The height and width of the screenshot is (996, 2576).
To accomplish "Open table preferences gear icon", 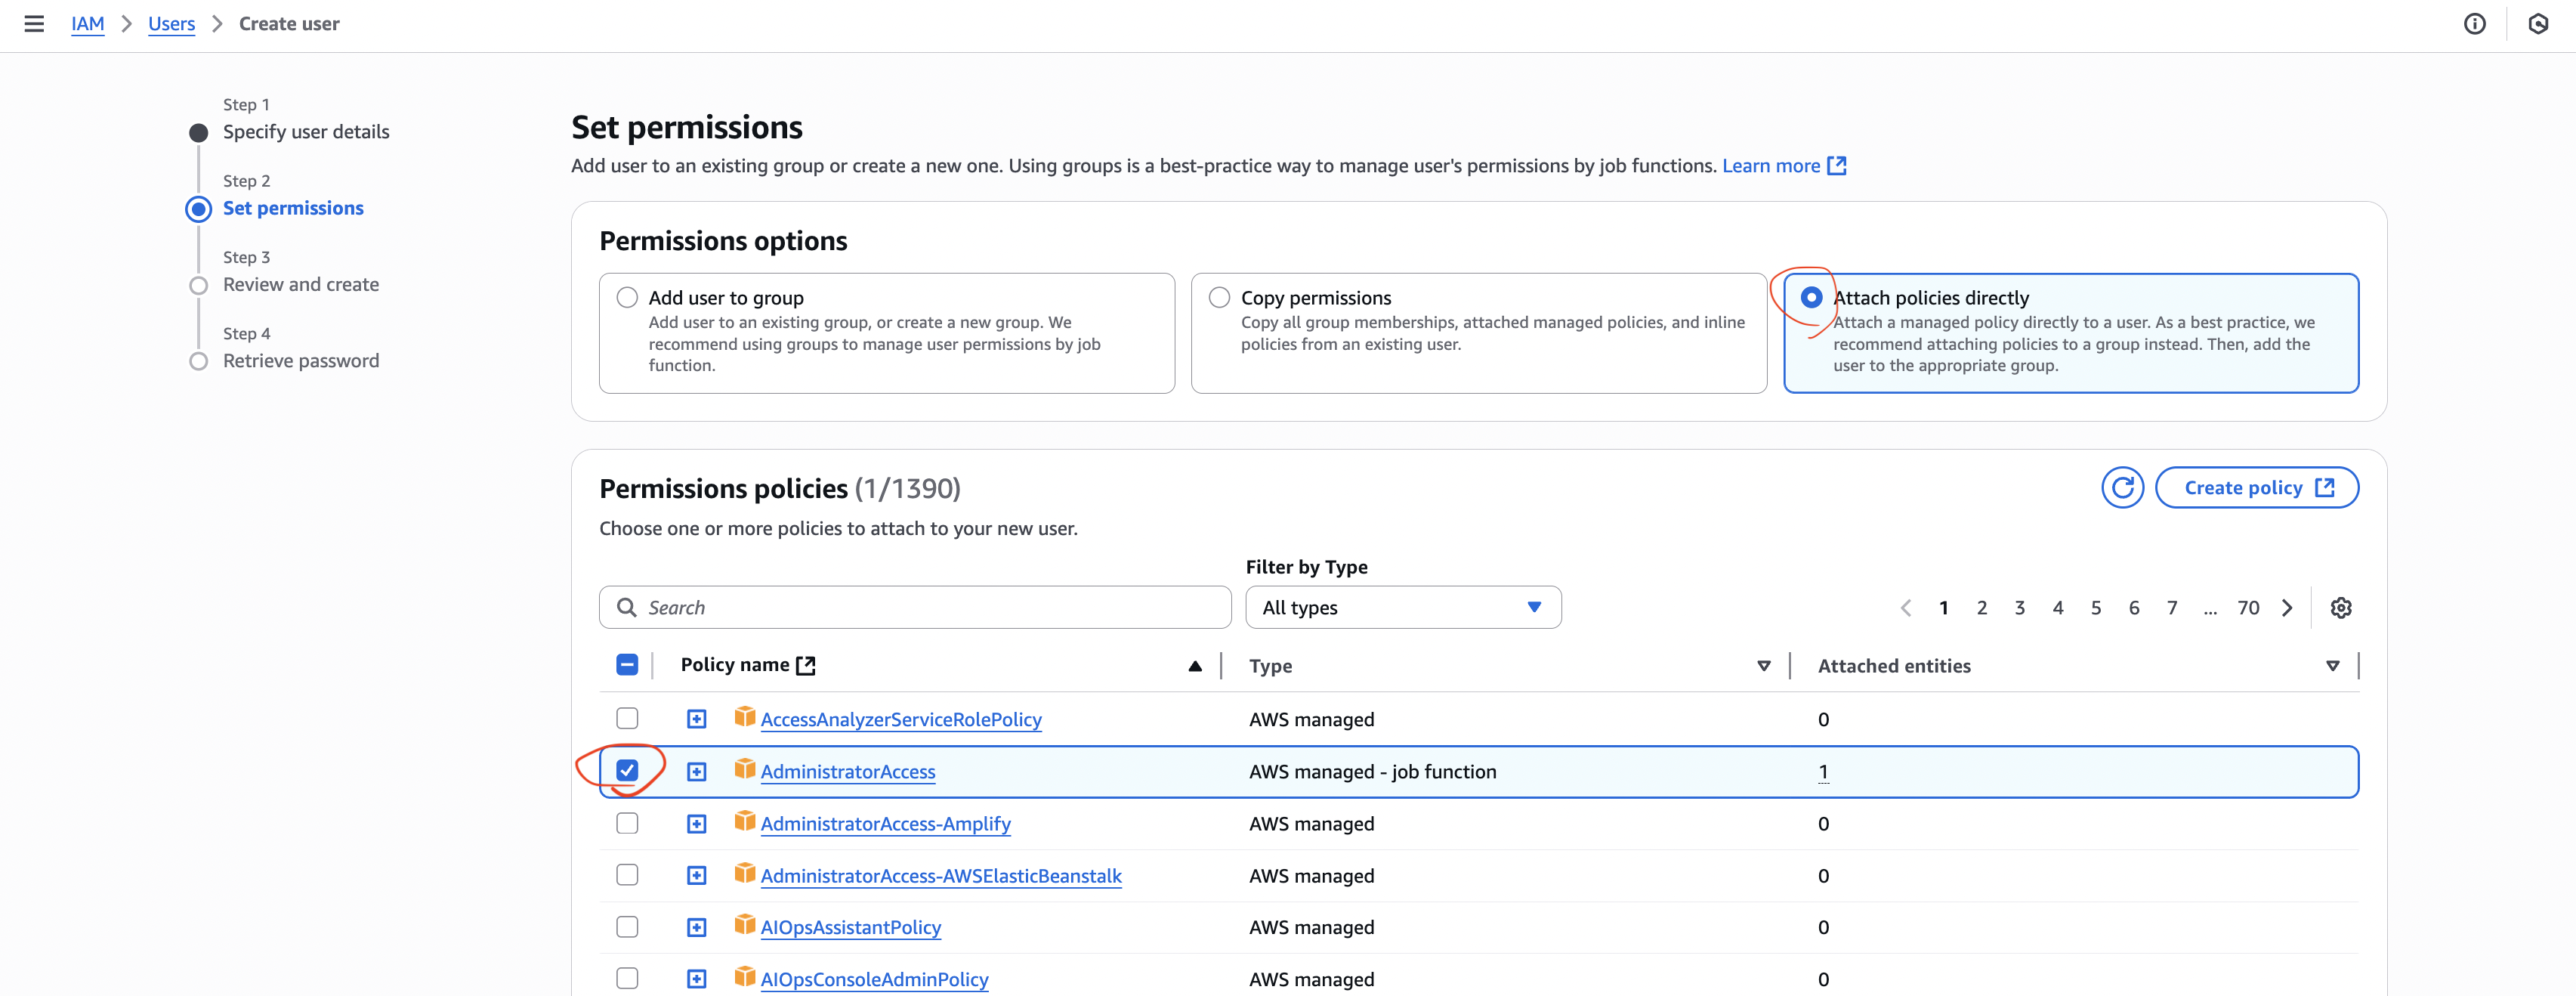I will tap(2340, 608).
